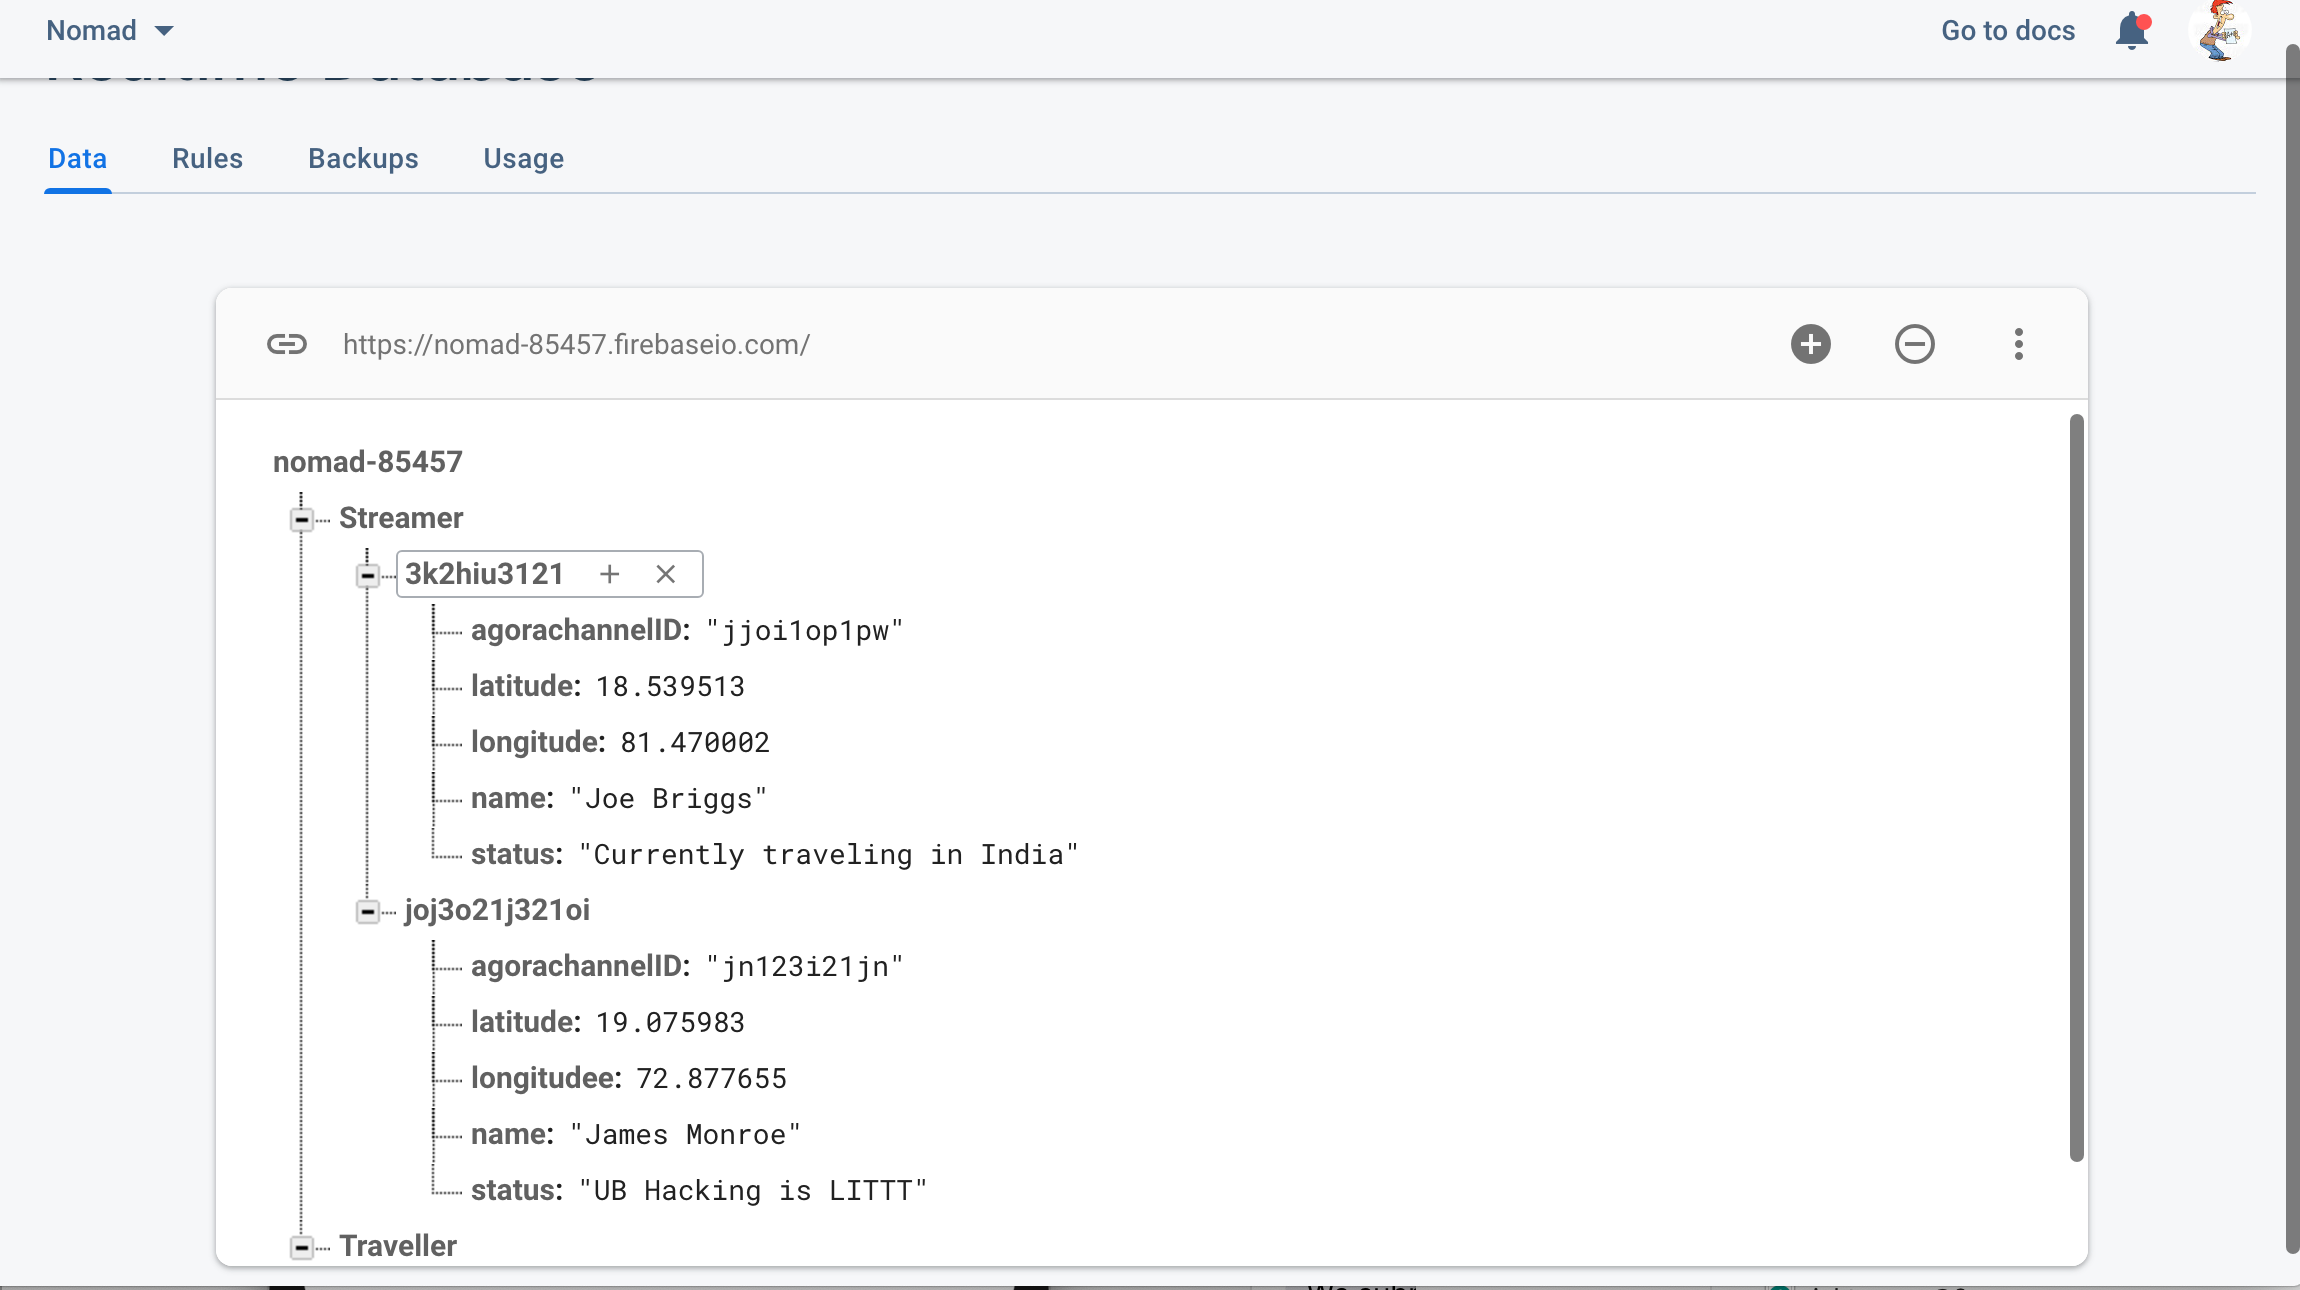Collapse the Streamer node

(x=301, y=519)
